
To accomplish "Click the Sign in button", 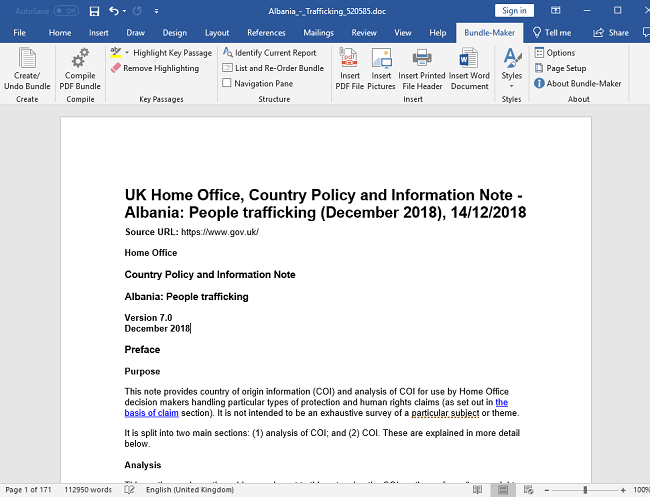I will click(x=514, y=11).
